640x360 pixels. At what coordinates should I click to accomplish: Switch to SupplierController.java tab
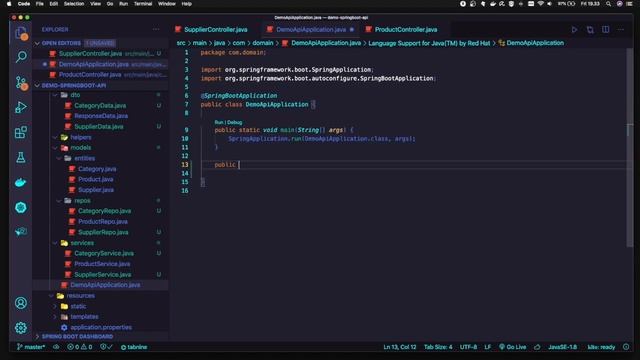pos(216,29)
